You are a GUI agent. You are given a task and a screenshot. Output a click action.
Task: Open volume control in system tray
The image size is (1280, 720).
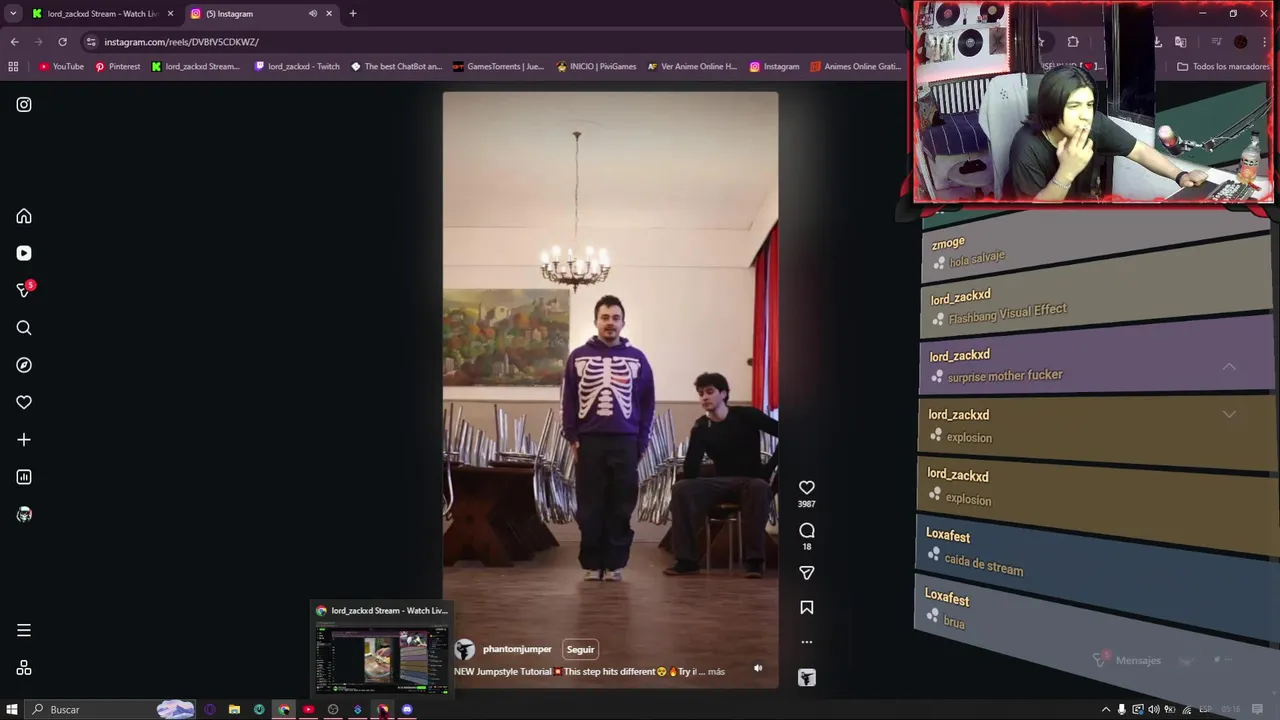click(x=1154, y=709)
